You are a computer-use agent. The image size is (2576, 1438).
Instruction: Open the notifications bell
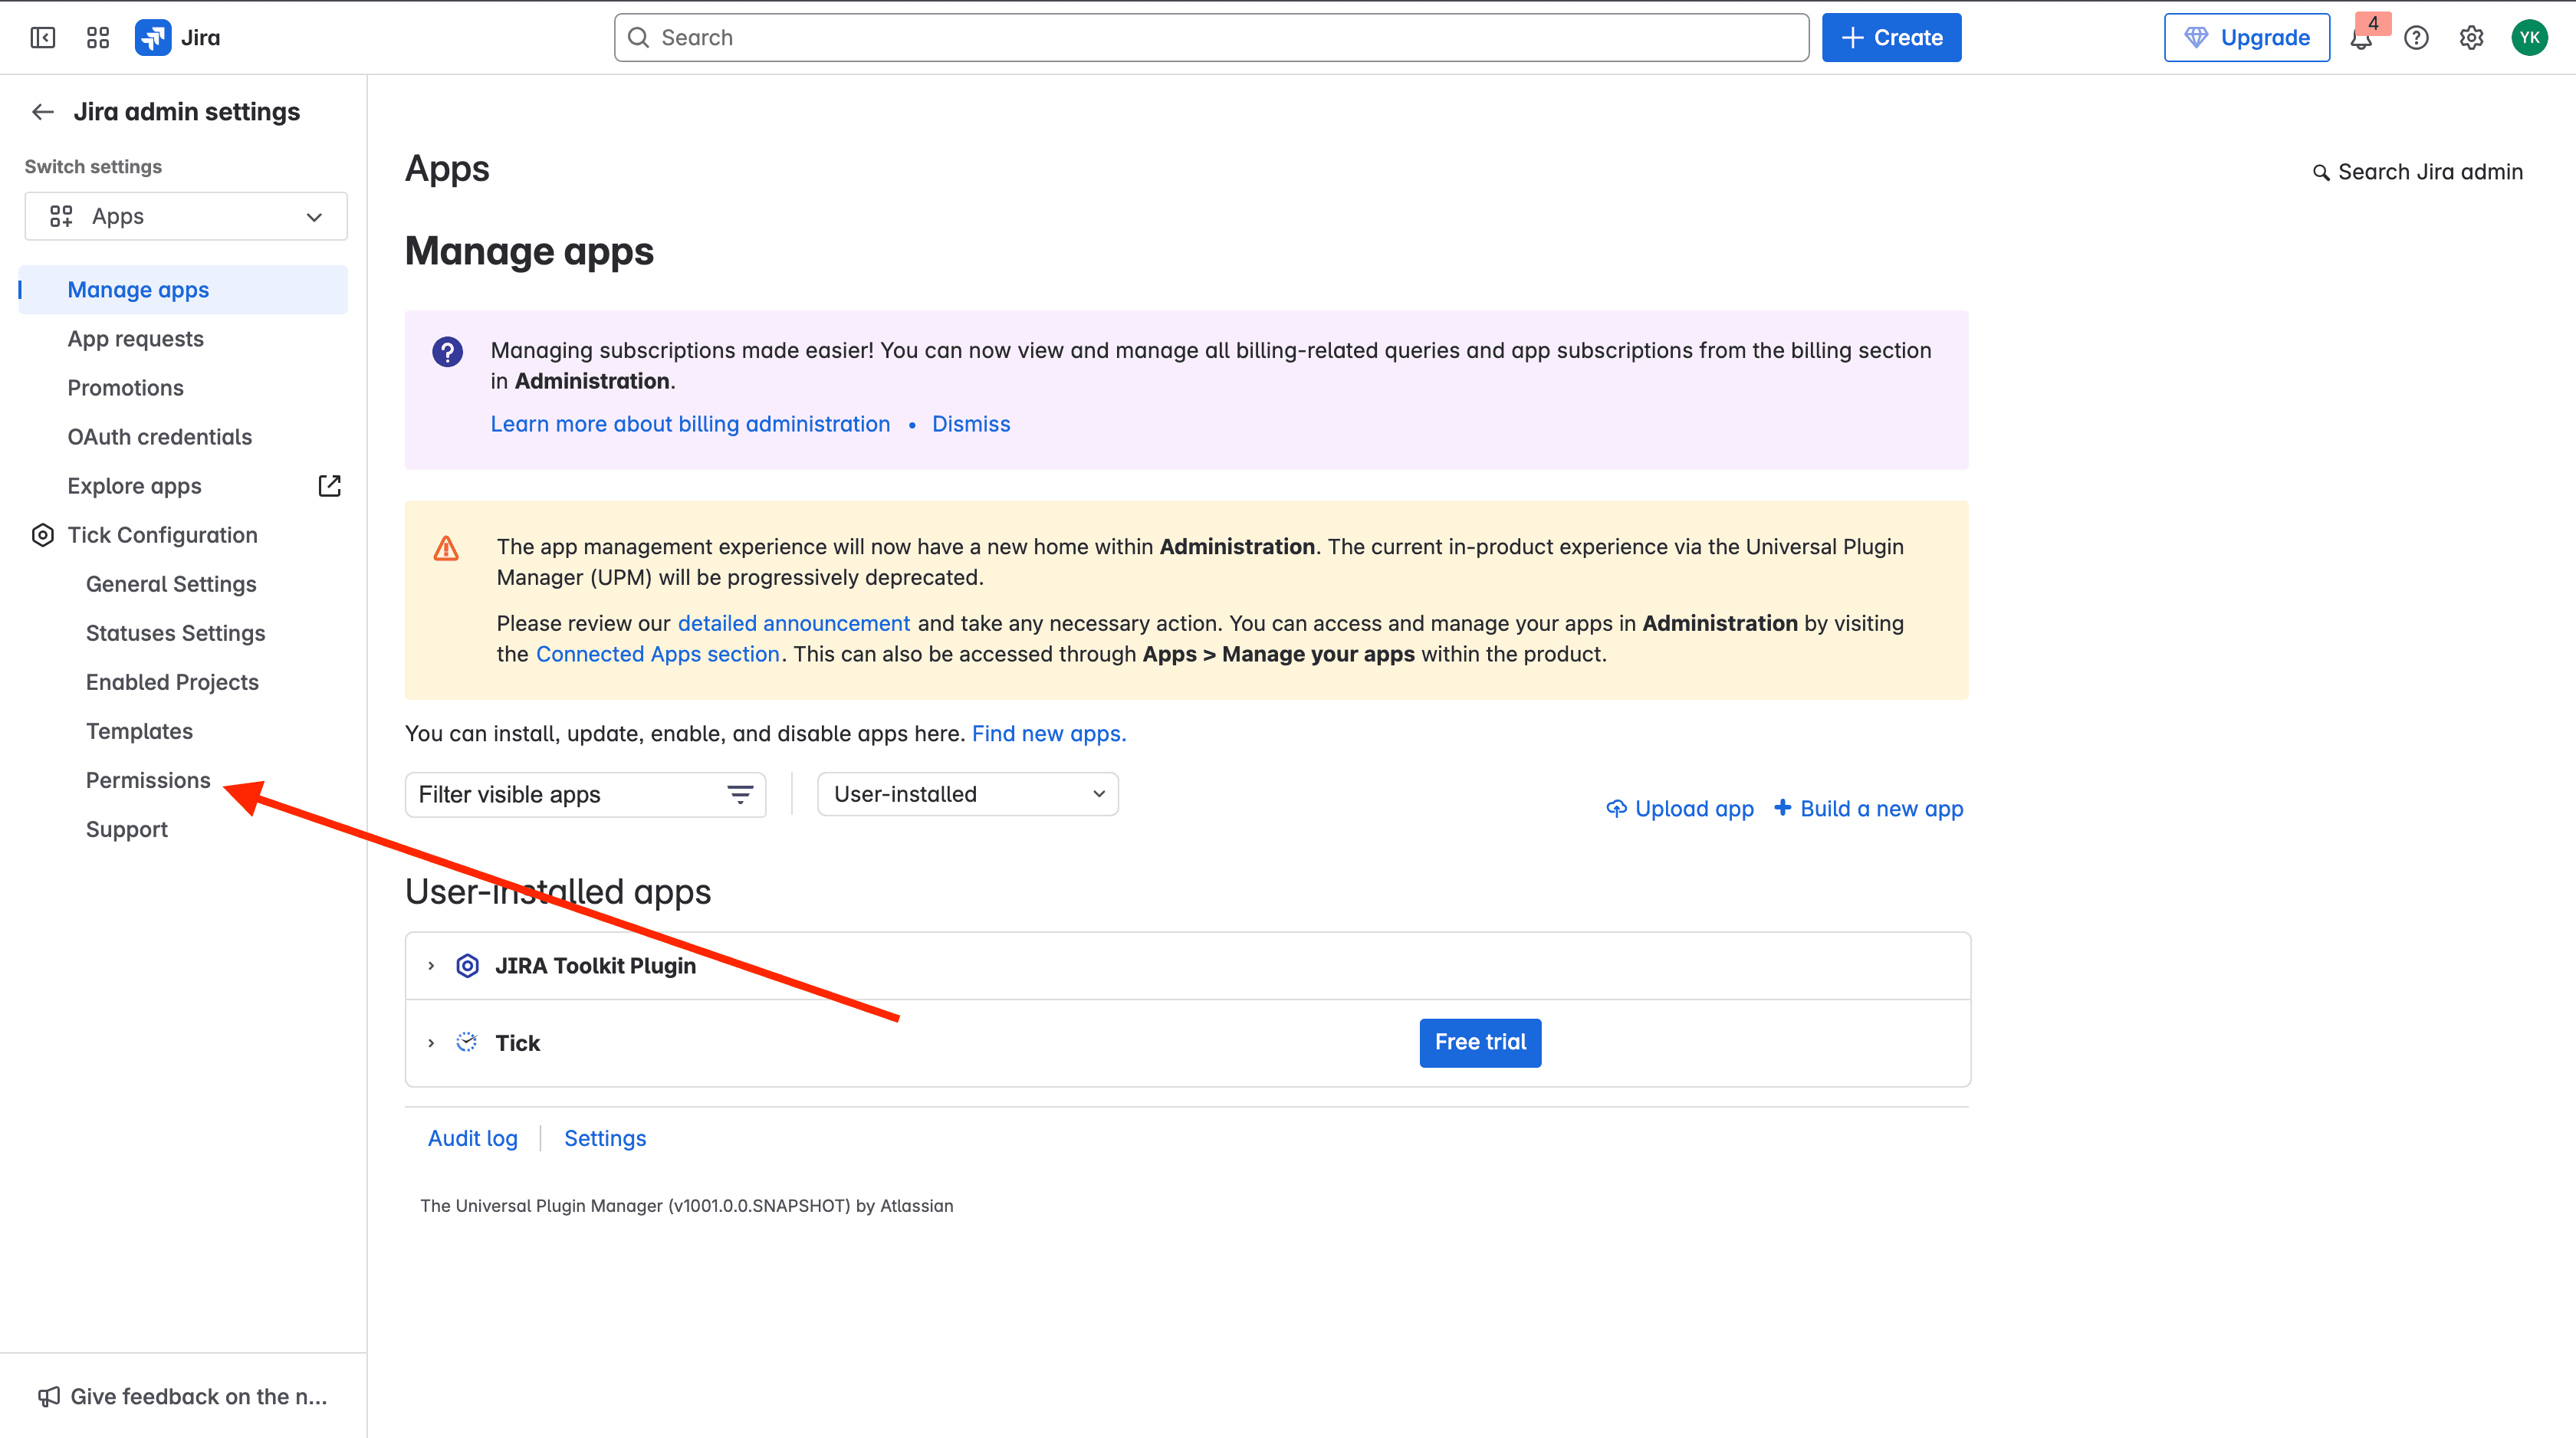(x=2361, y=39)
